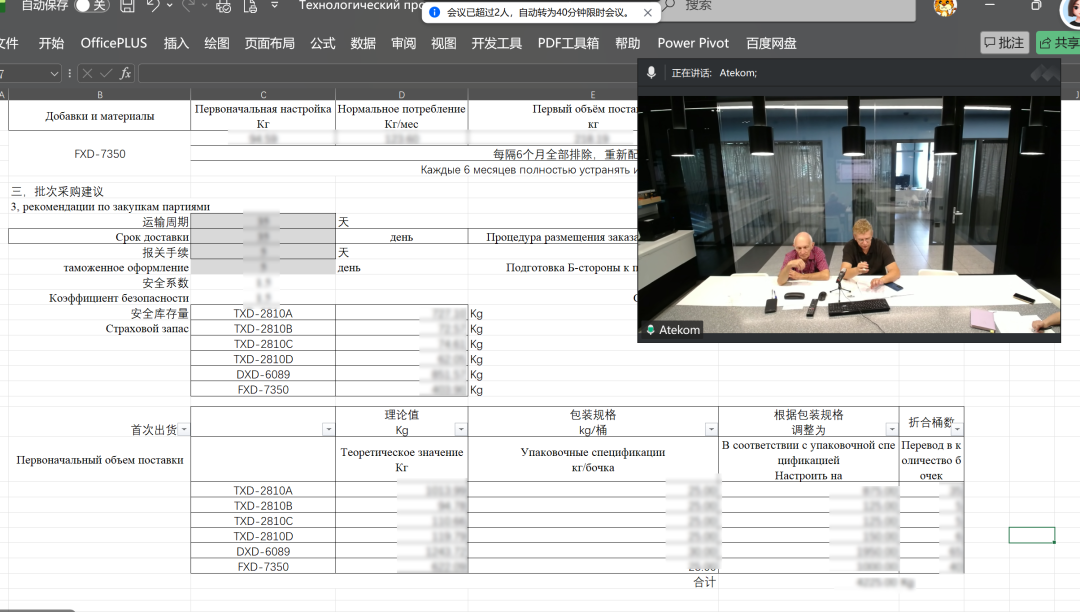
Task: Click the microphone icon in meeting speaker bar
Action: pyautogui.click(x=651, y=72)
